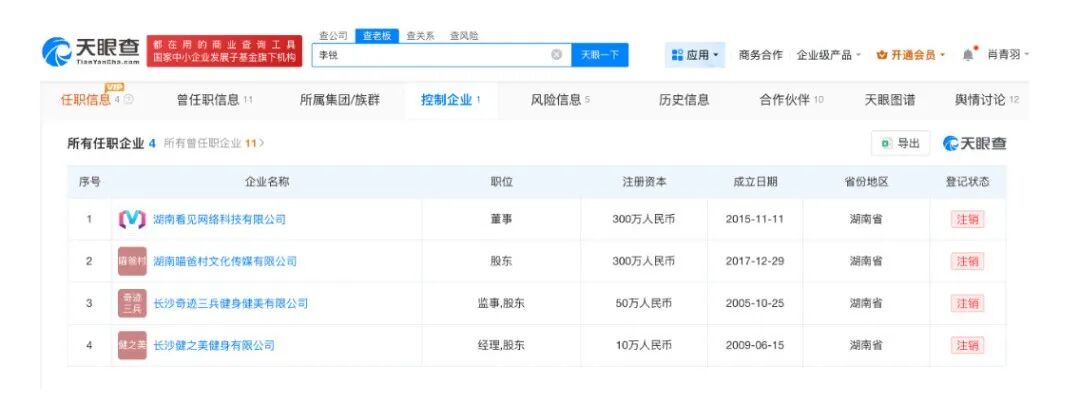The height and width of the screenshot is (404, 1080).
Task: Go to the 任职信息 tab
Action: [x=85, y=100]
